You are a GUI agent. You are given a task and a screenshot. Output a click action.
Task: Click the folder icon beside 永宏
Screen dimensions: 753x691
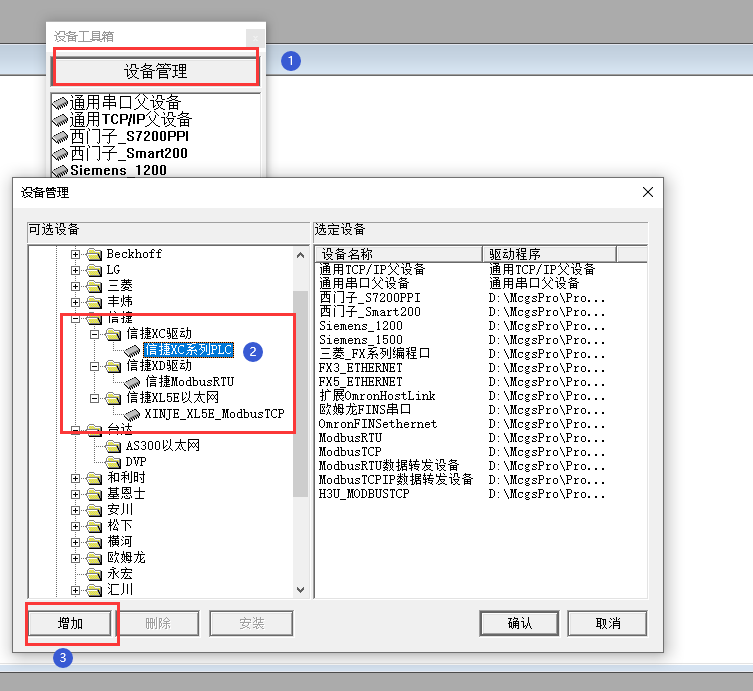click(x=95, y=574)
